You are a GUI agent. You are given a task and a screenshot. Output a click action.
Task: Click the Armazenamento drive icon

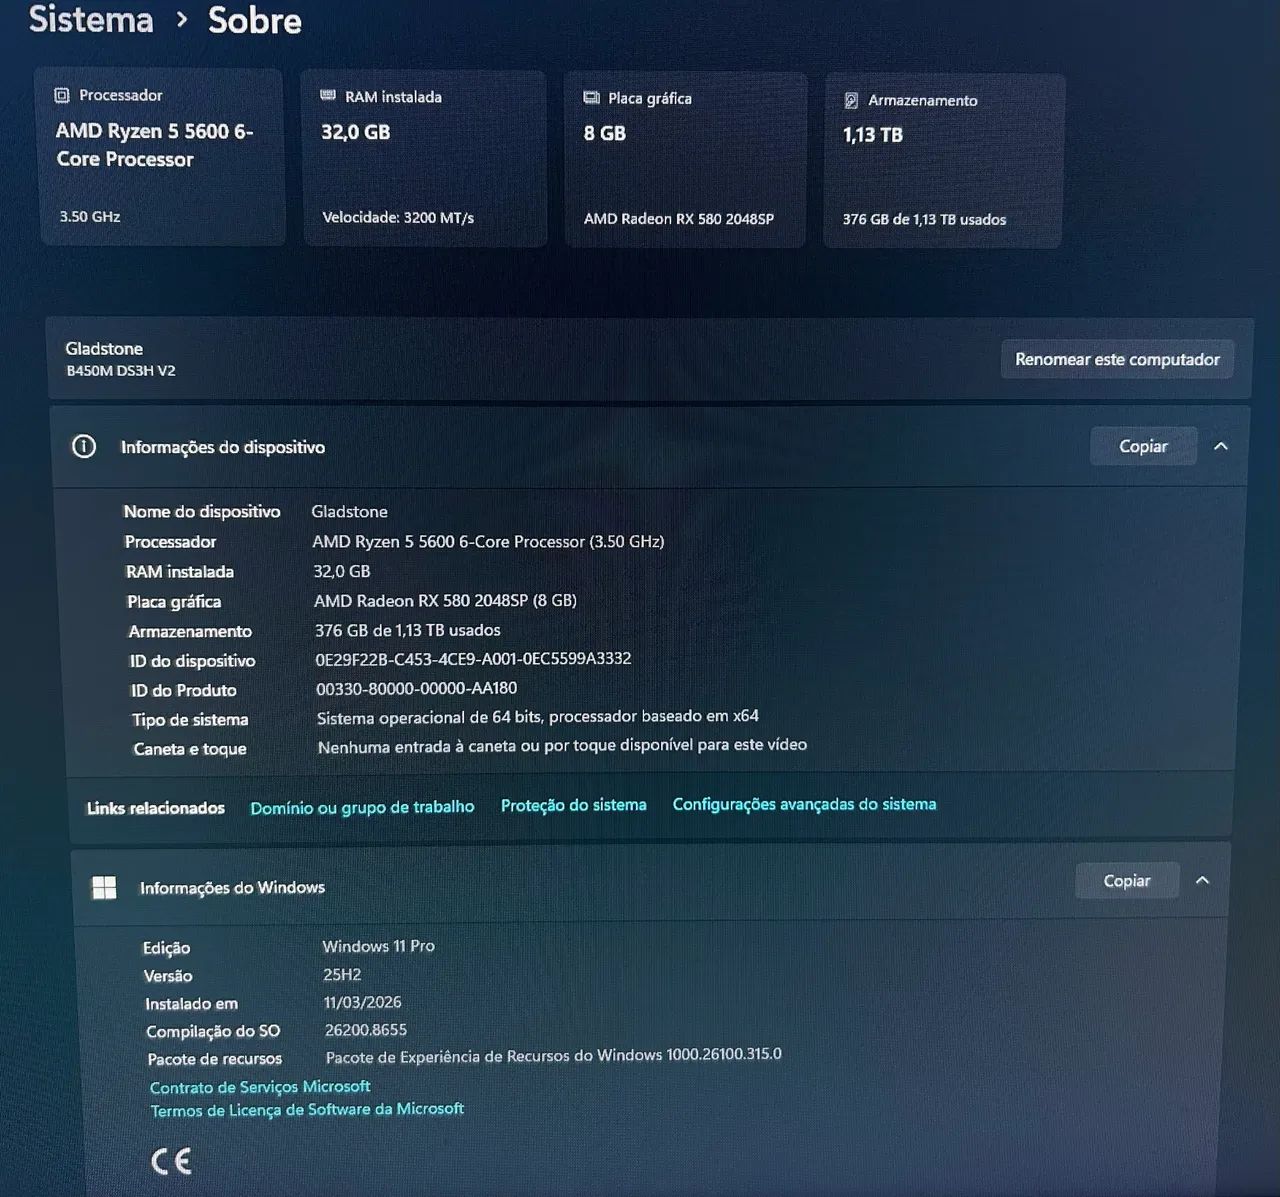click(851, 100)
